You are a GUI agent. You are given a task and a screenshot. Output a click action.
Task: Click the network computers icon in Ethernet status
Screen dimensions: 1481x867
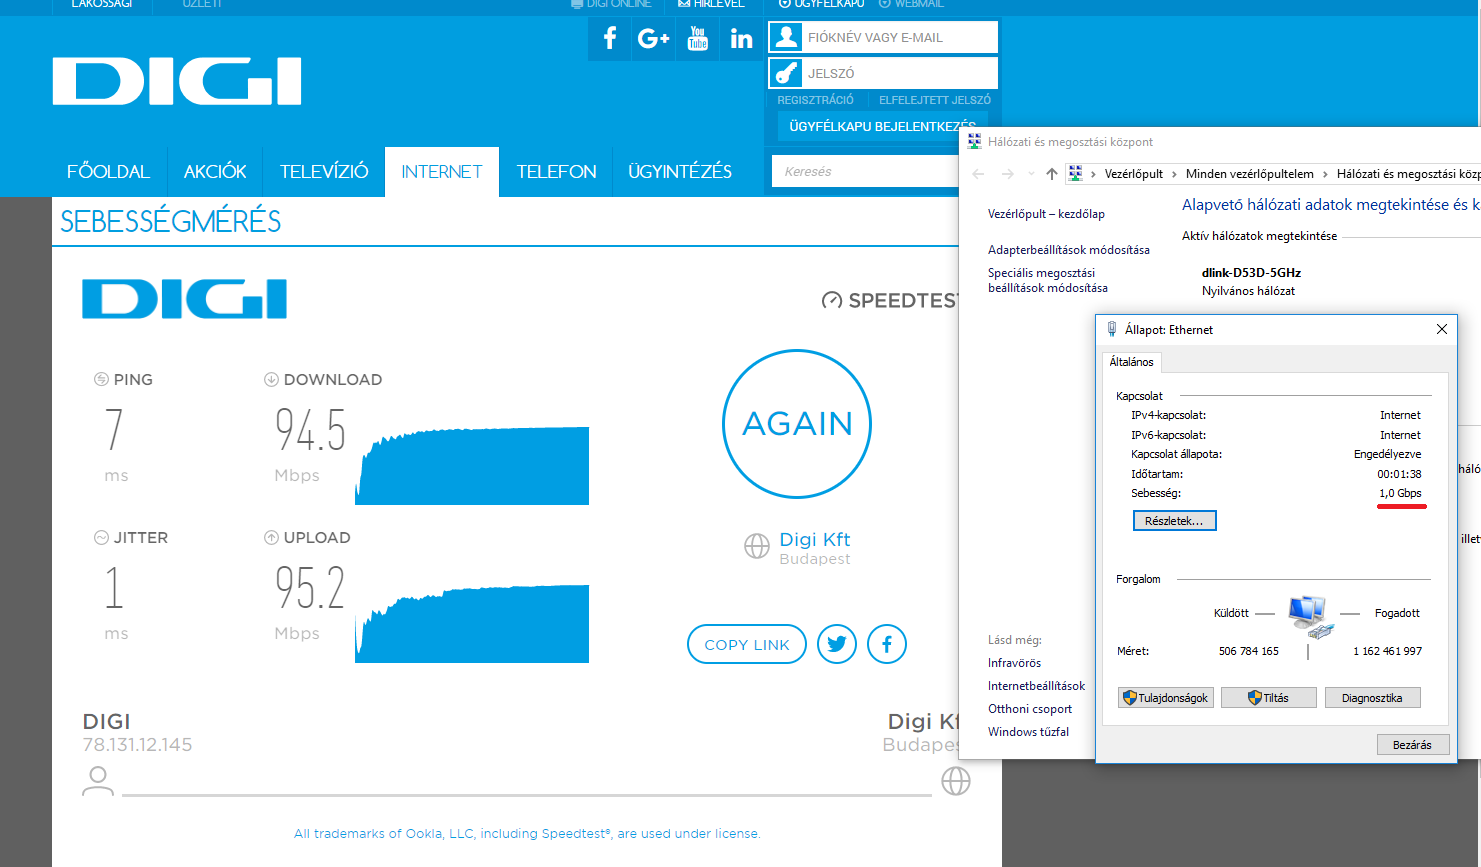pyautogui.click(x=1311, y=617)
